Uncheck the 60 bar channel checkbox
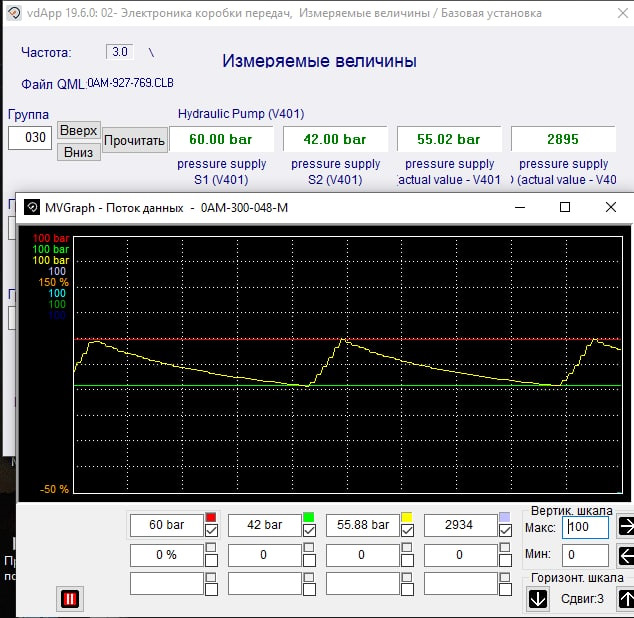The height and width of the screenshot is (618, 634). coord(211,531)
